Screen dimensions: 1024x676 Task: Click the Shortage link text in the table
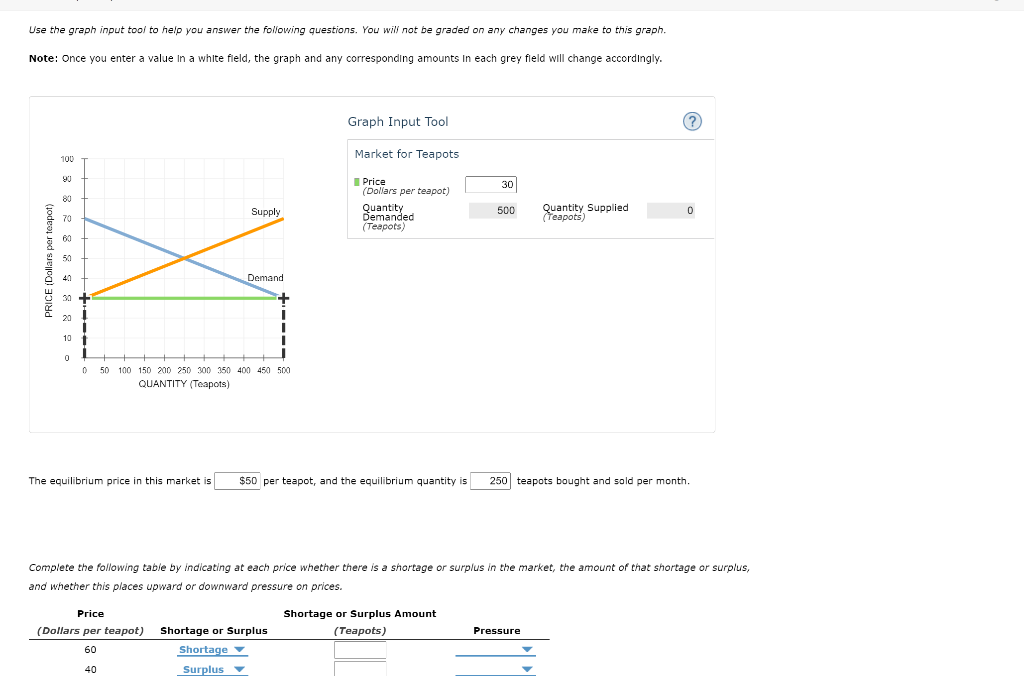click(x=203, y=649)
